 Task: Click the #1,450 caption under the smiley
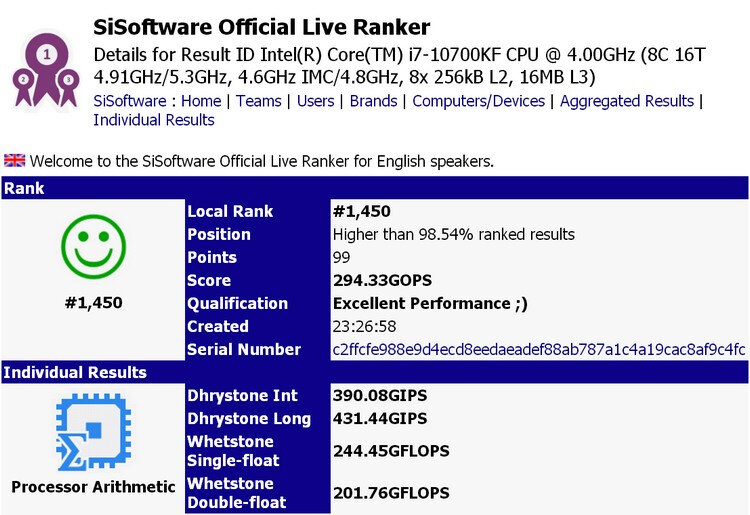coord(94,303)
